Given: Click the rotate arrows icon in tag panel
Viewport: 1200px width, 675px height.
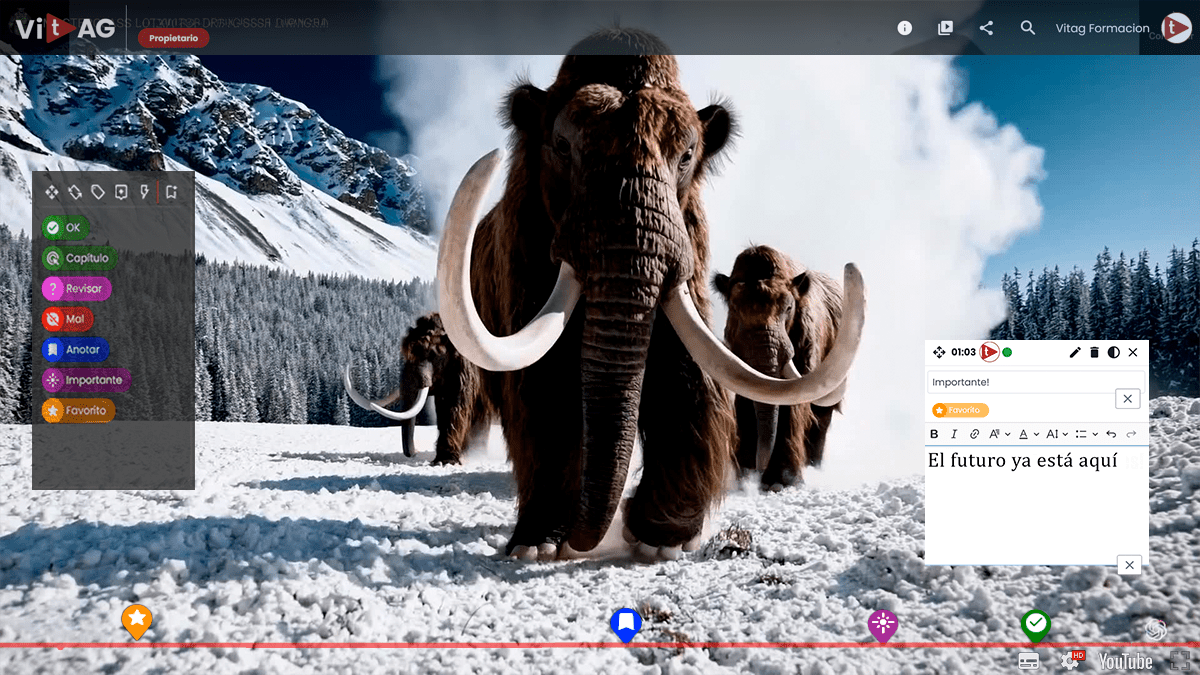Looking at the screenshot, I should (75, 192).
